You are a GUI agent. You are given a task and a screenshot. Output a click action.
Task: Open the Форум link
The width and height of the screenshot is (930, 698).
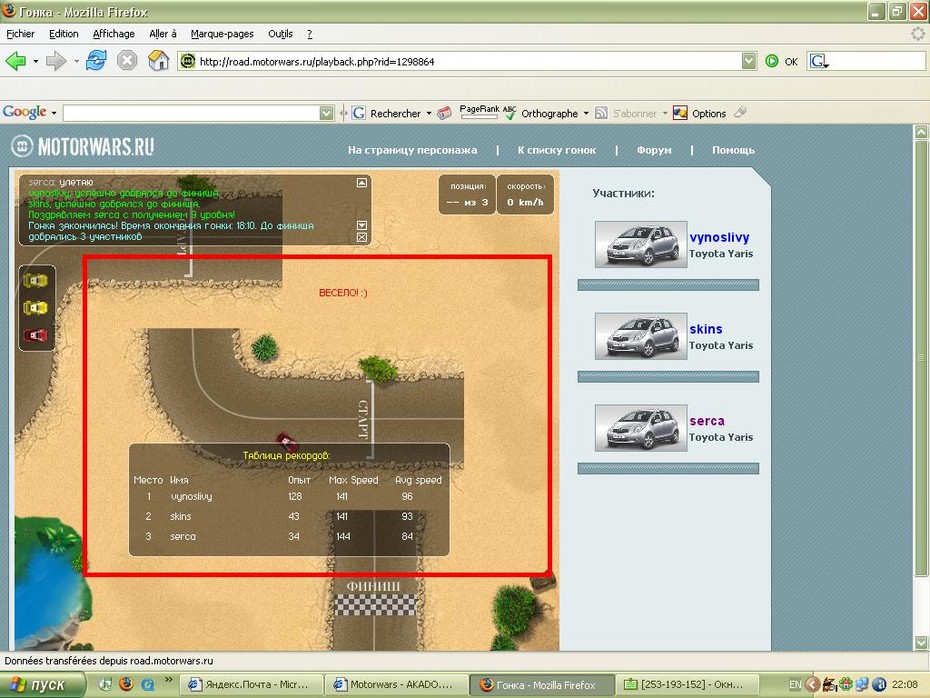click(654, 150)
